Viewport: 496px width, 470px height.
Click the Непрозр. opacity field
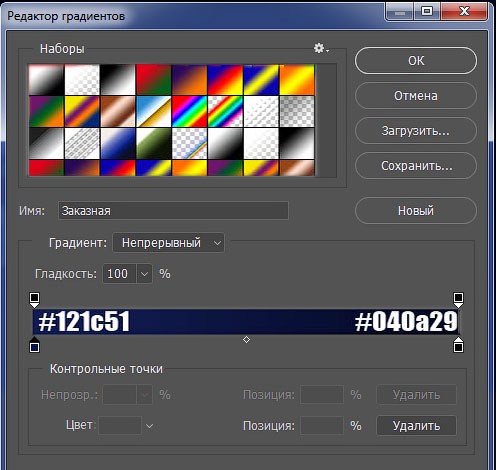[x=119, y=395]
